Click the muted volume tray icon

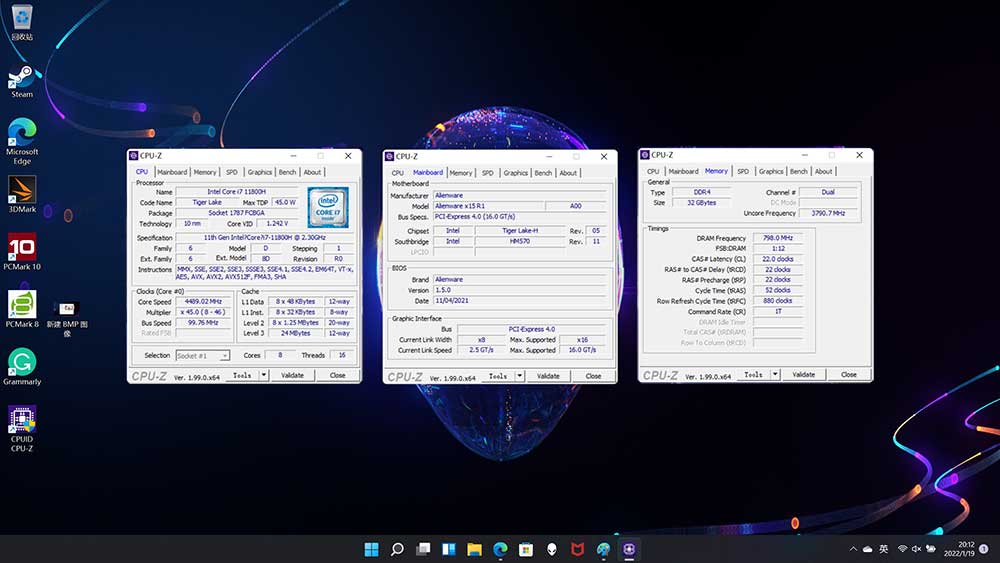click(916, 549)
